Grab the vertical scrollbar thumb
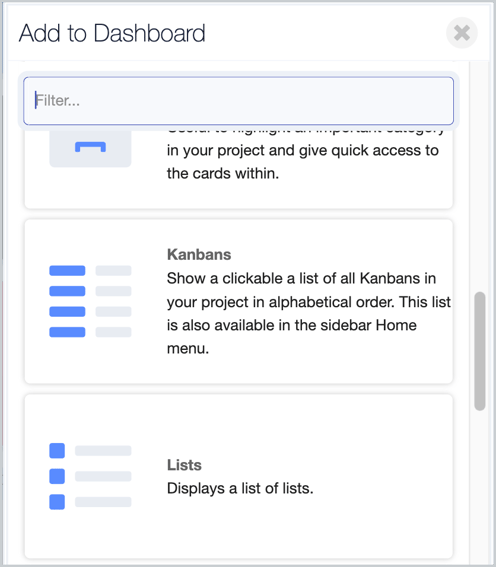 [480, 351]
